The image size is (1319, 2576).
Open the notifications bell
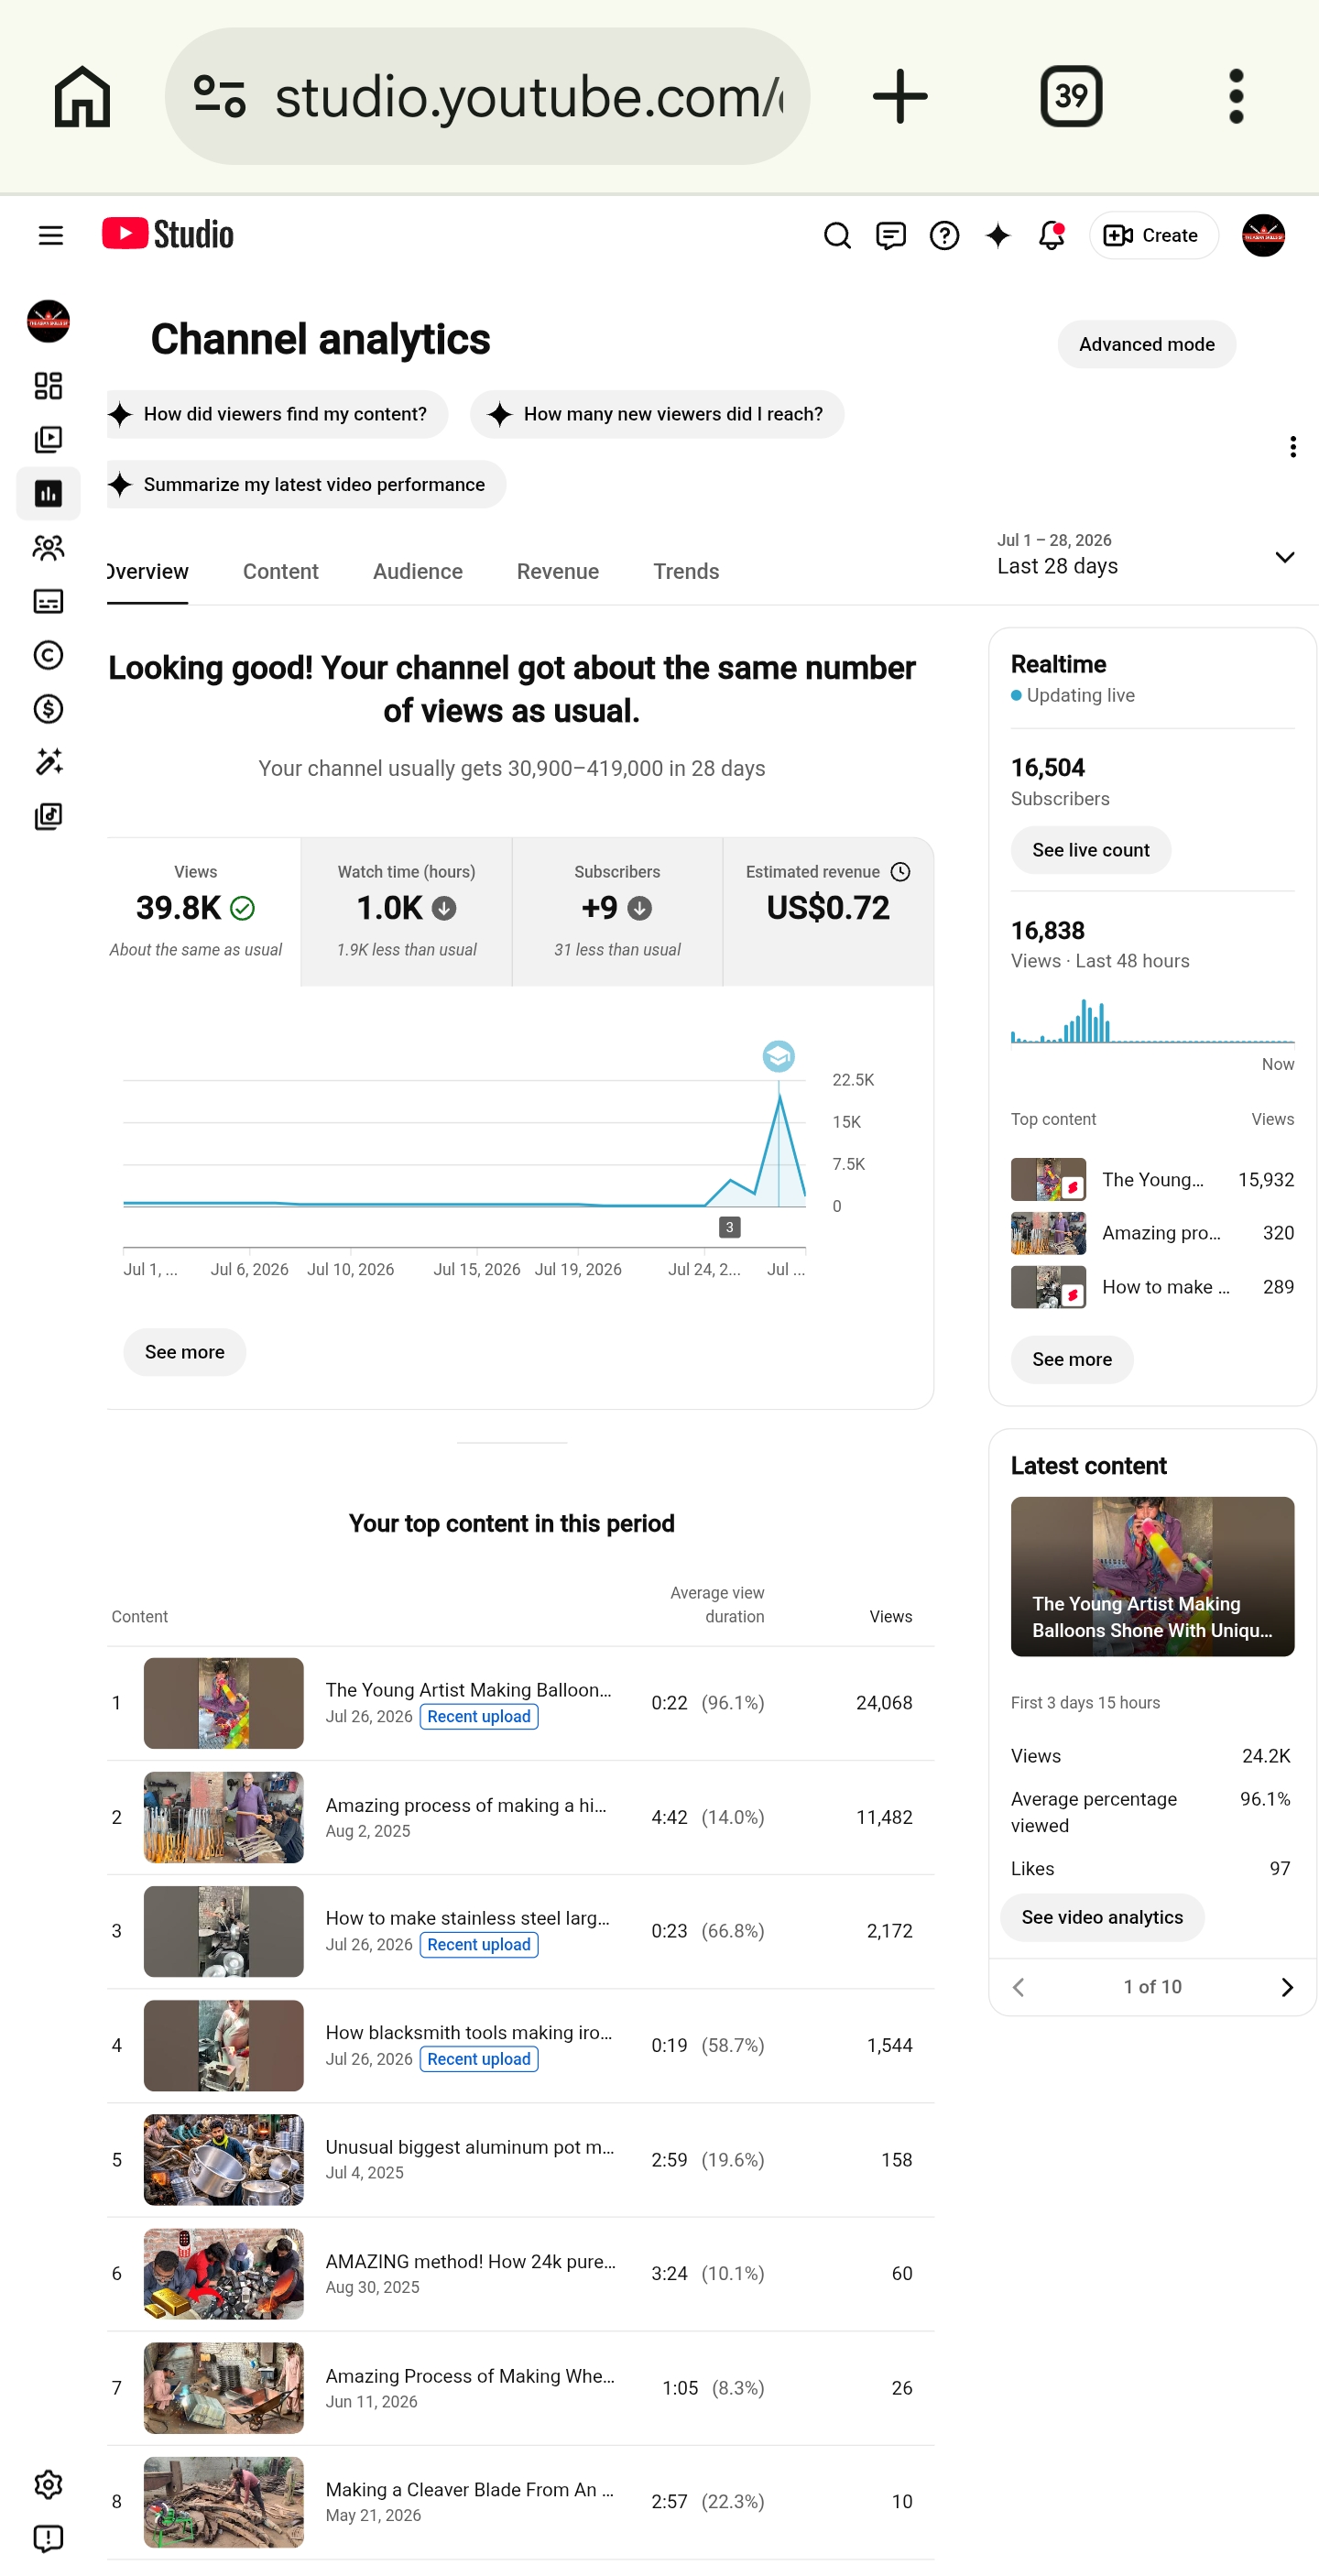[1051, 236]
